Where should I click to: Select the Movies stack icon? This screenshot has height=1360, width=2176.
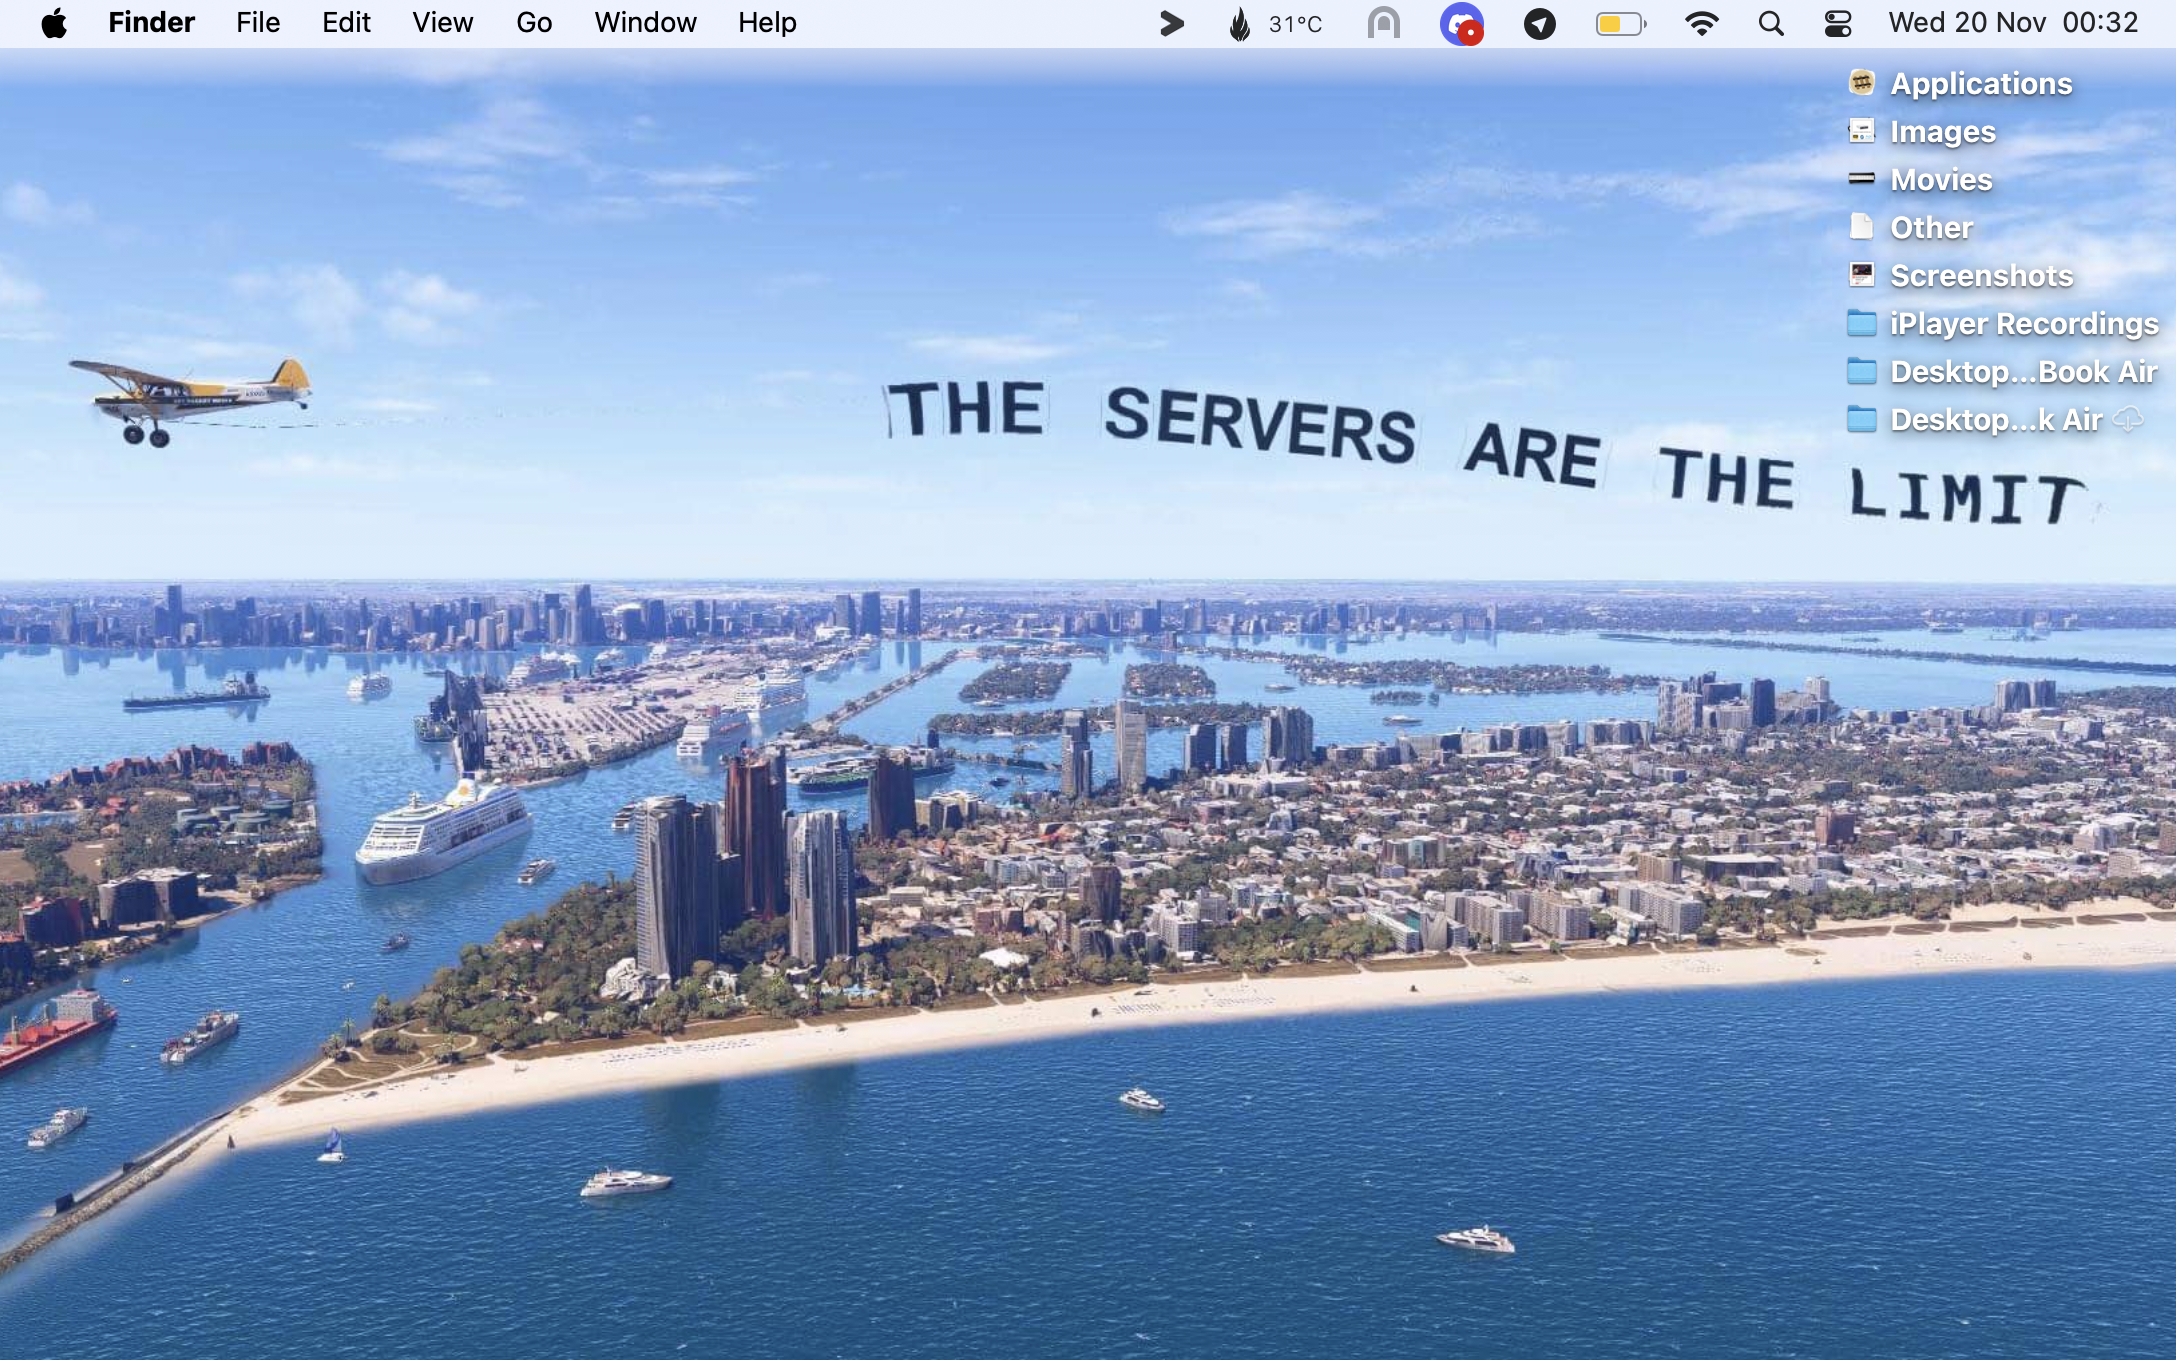click(x=1861, y=178)
